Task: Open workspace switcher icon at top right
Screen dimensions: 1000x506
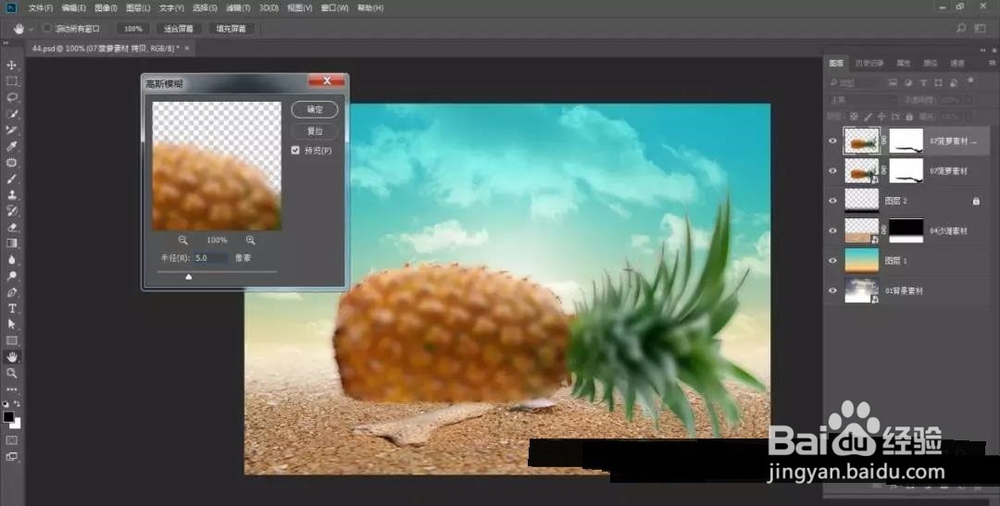Action: pyautogui.click(x=980, y=29)
